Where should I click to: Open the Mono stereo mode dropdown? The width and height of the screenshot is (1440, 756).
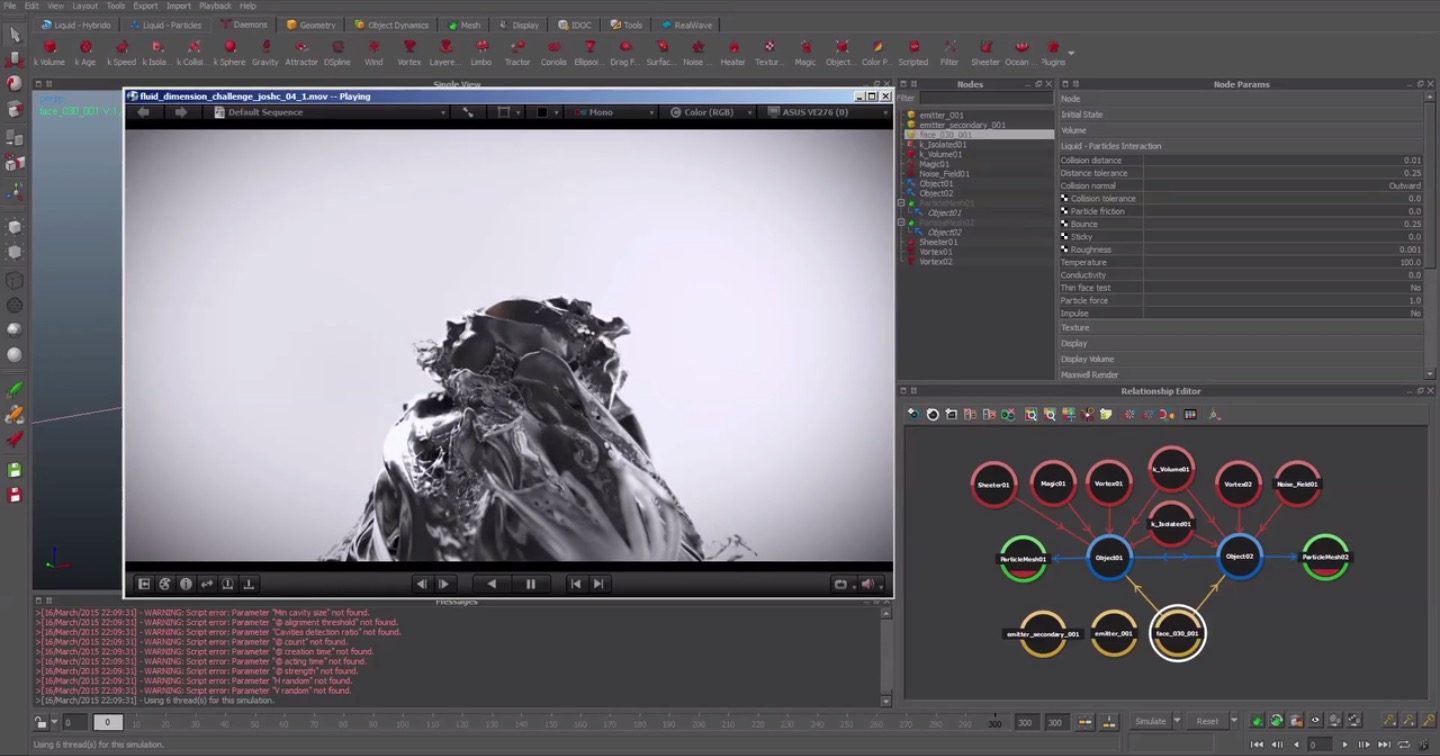coord(610,112)
